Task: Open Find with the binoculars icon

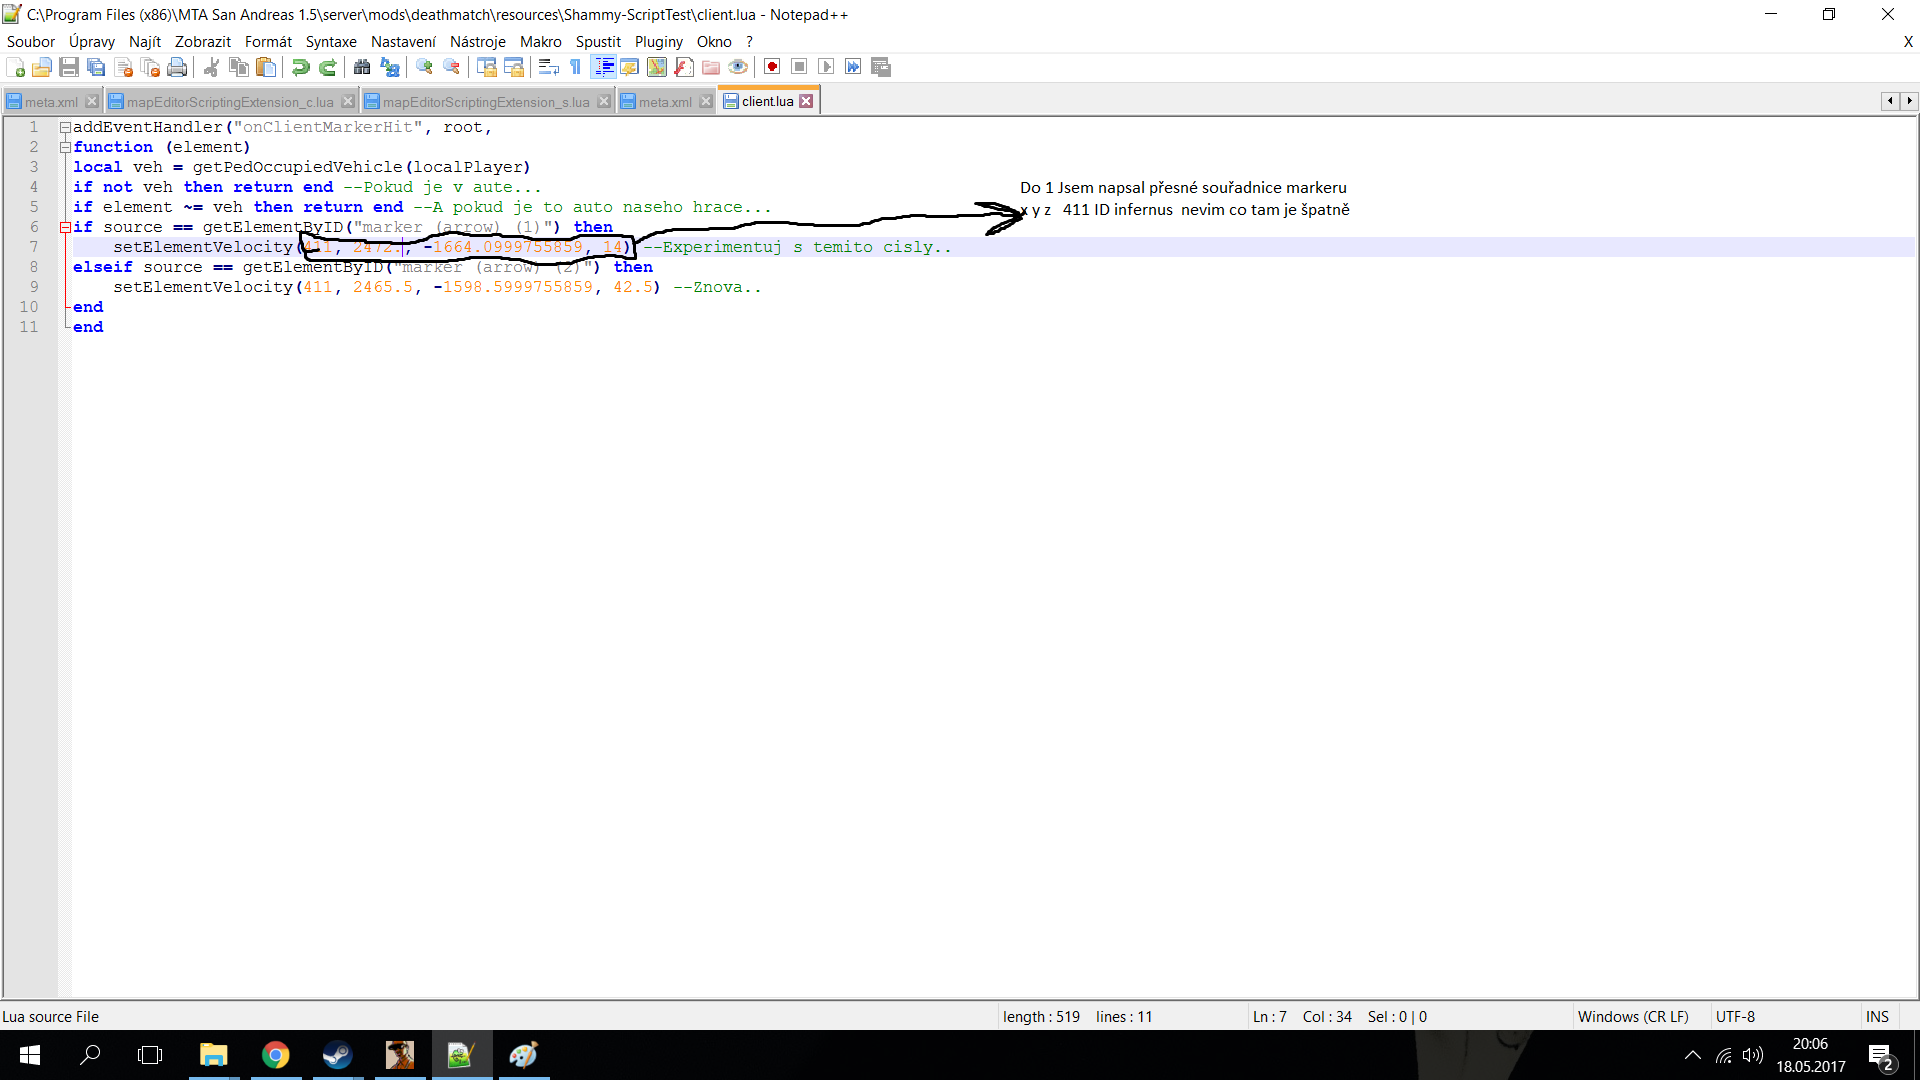Action: (362, 67)
